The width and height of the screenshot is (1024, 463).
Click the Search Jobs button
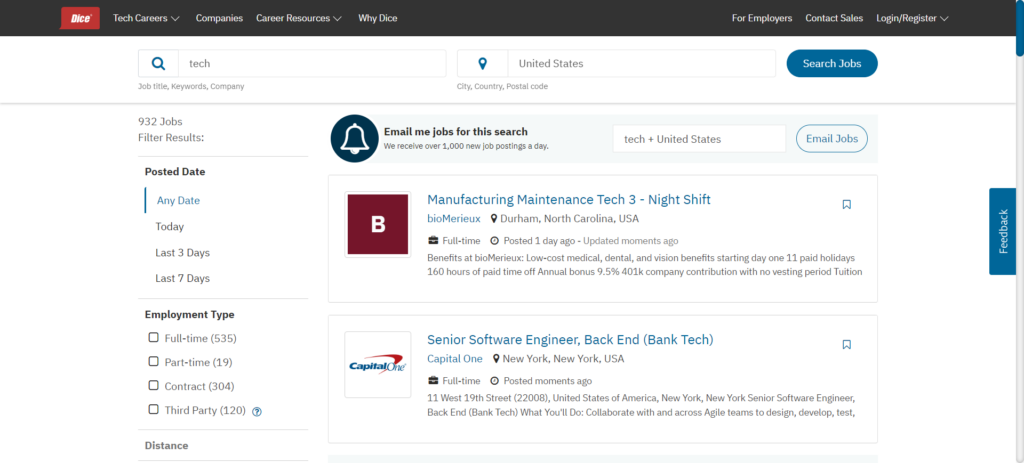click(x=832, y=63)
